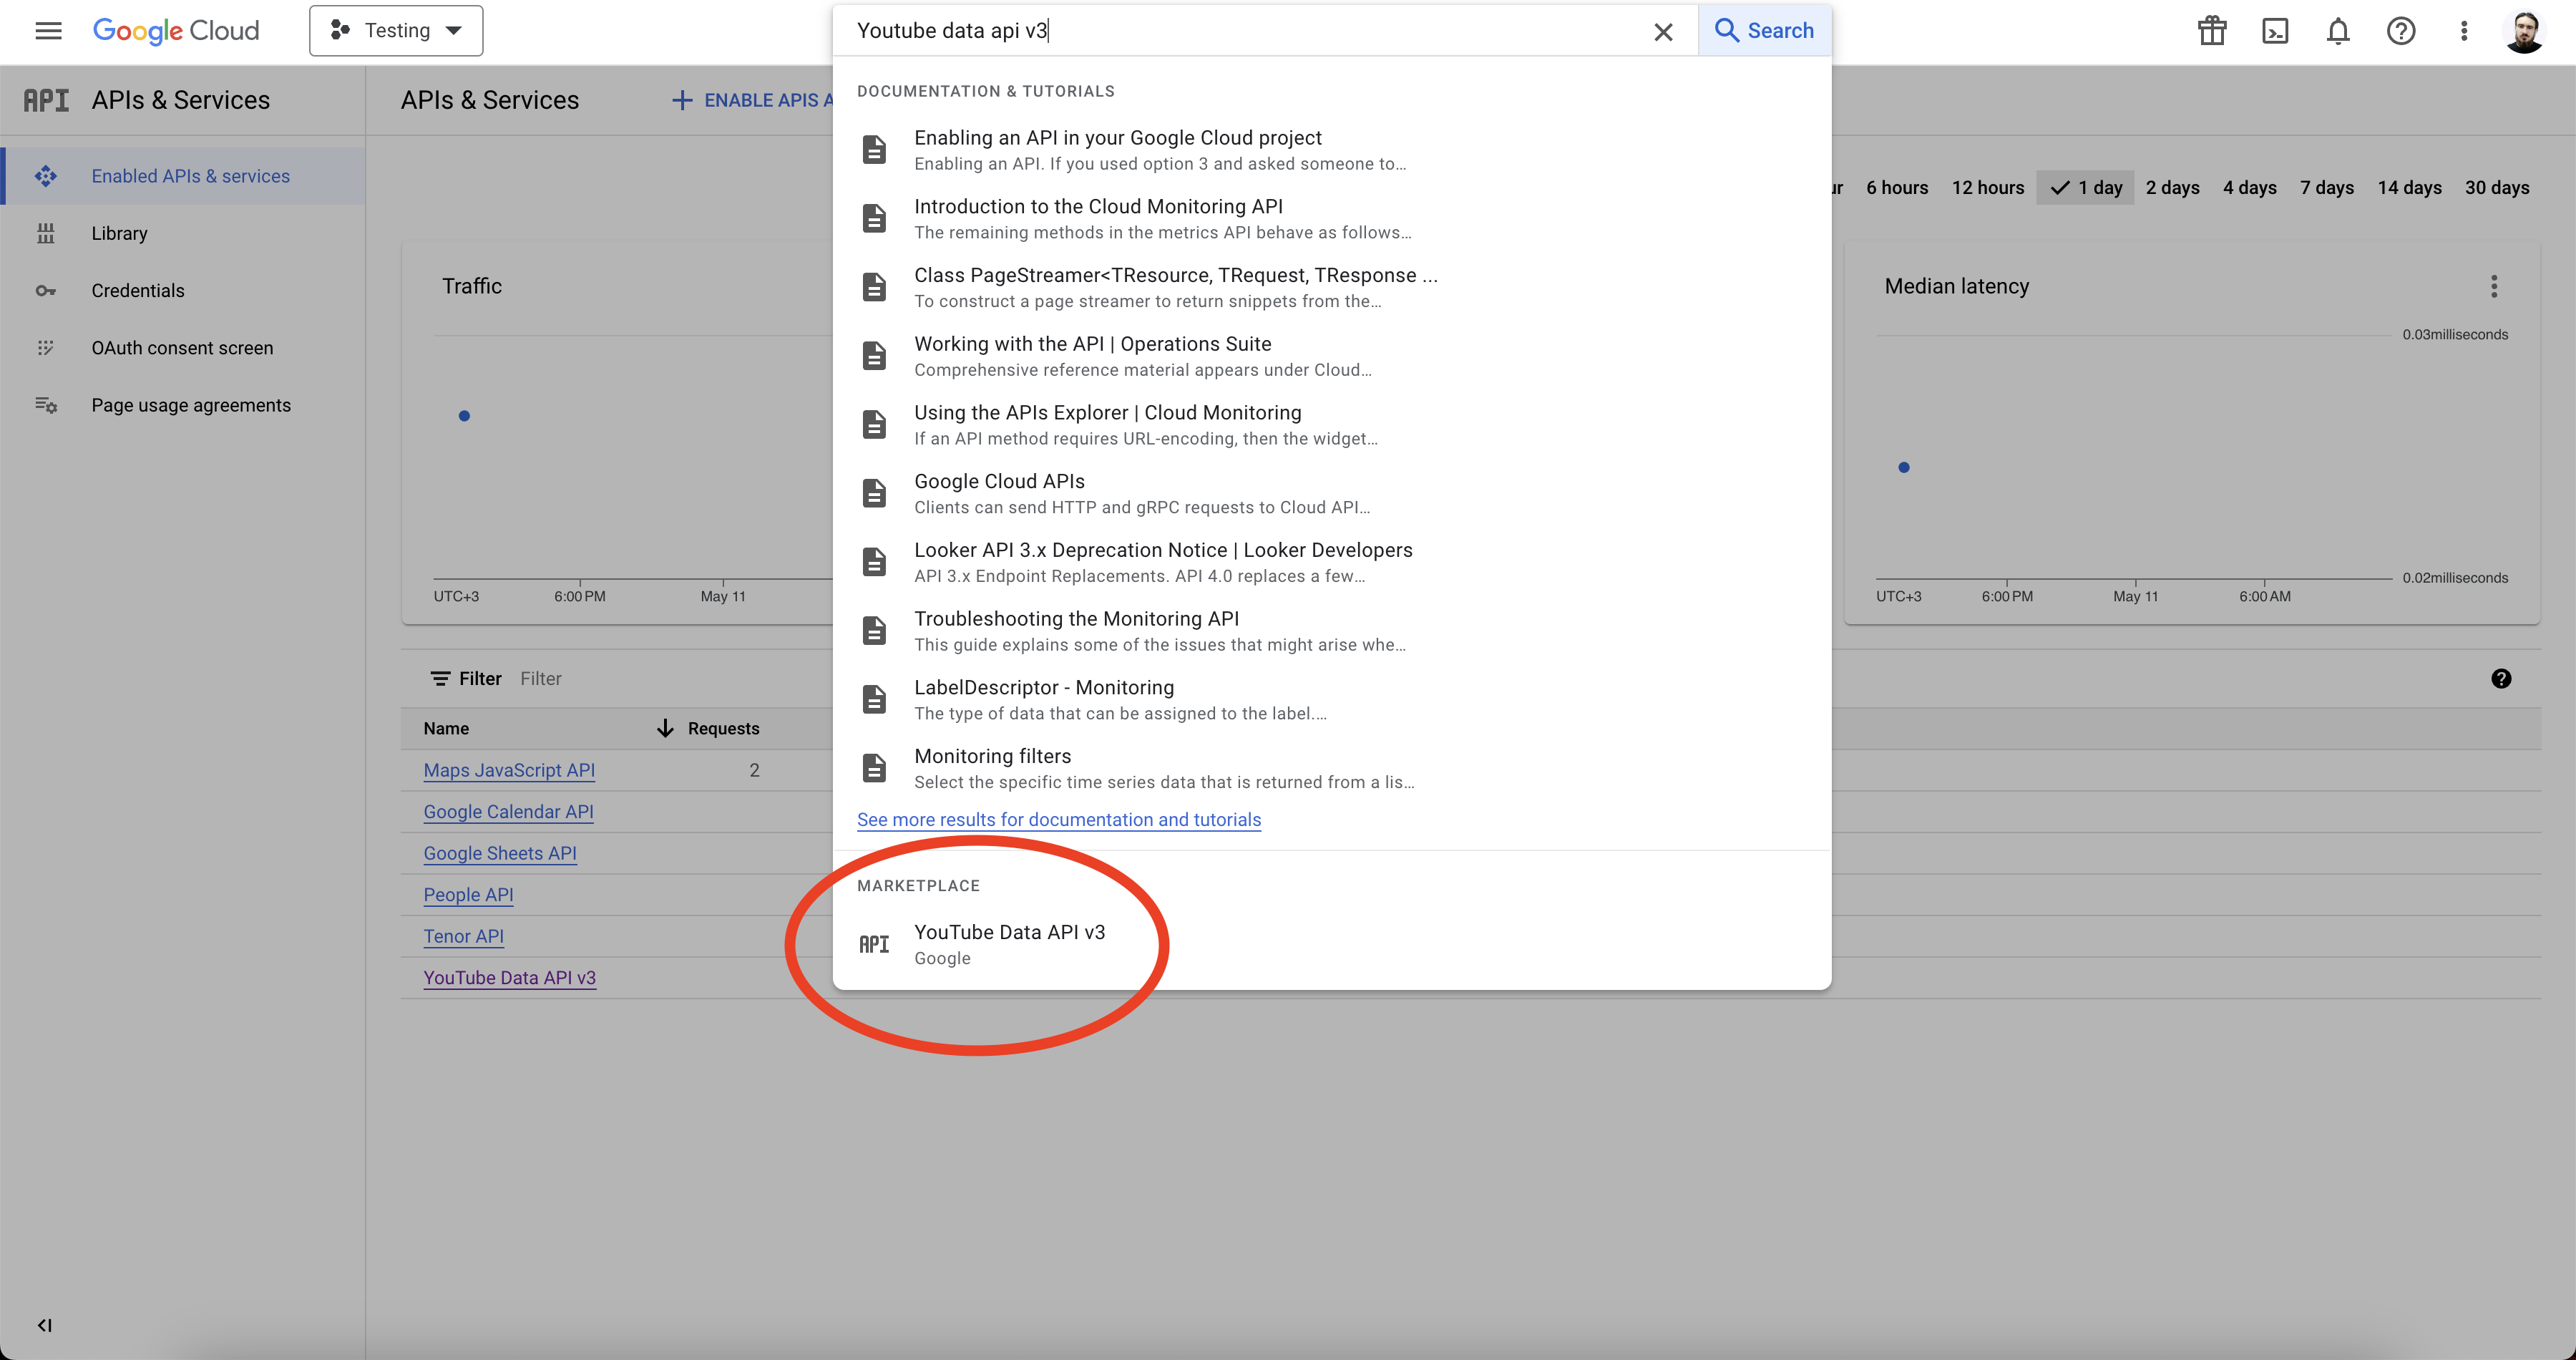Screen dimensions: 2576x1360
Task: Open Introduction to the Cloud Monitoring API result
Action: [x=1332, y=219]
